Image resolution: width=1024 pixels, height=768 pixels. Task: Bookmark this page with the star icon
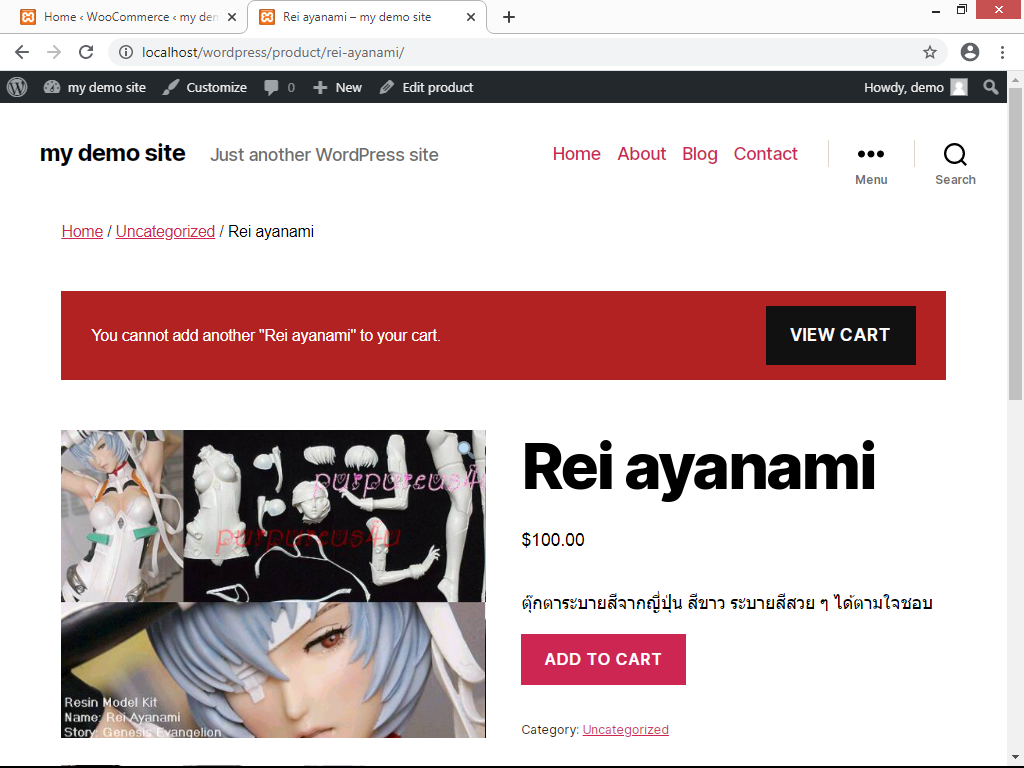pos(930,52)
